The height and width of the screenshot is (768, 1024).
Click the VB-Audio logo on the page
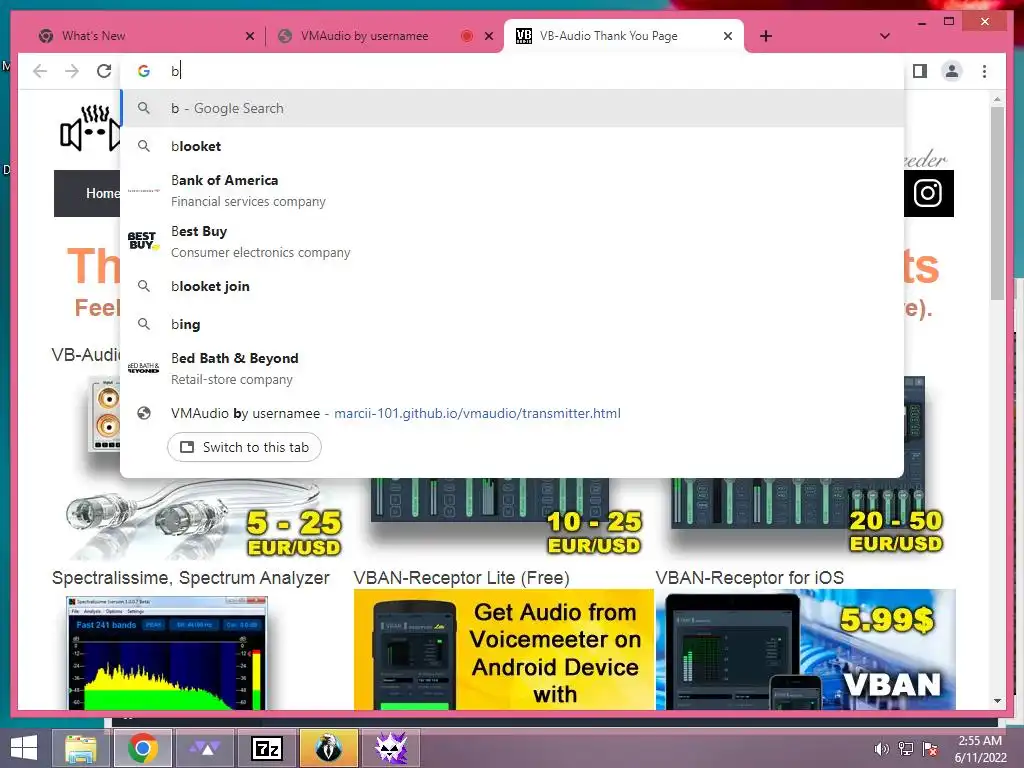[90, 128]
